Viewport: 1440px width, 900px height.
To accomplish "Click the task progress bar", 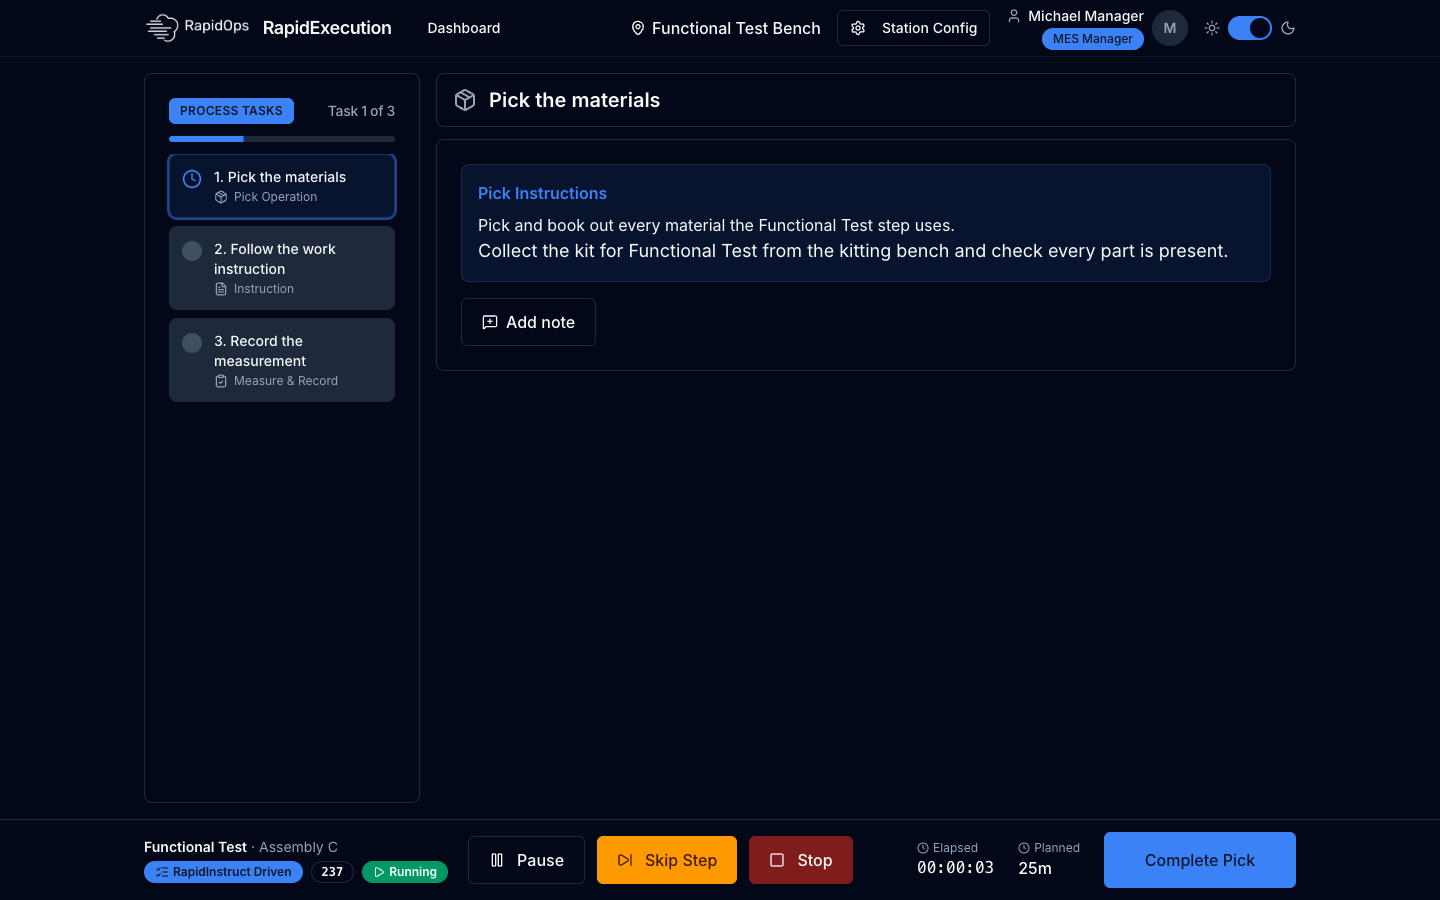I will click(x=282, y=139).
